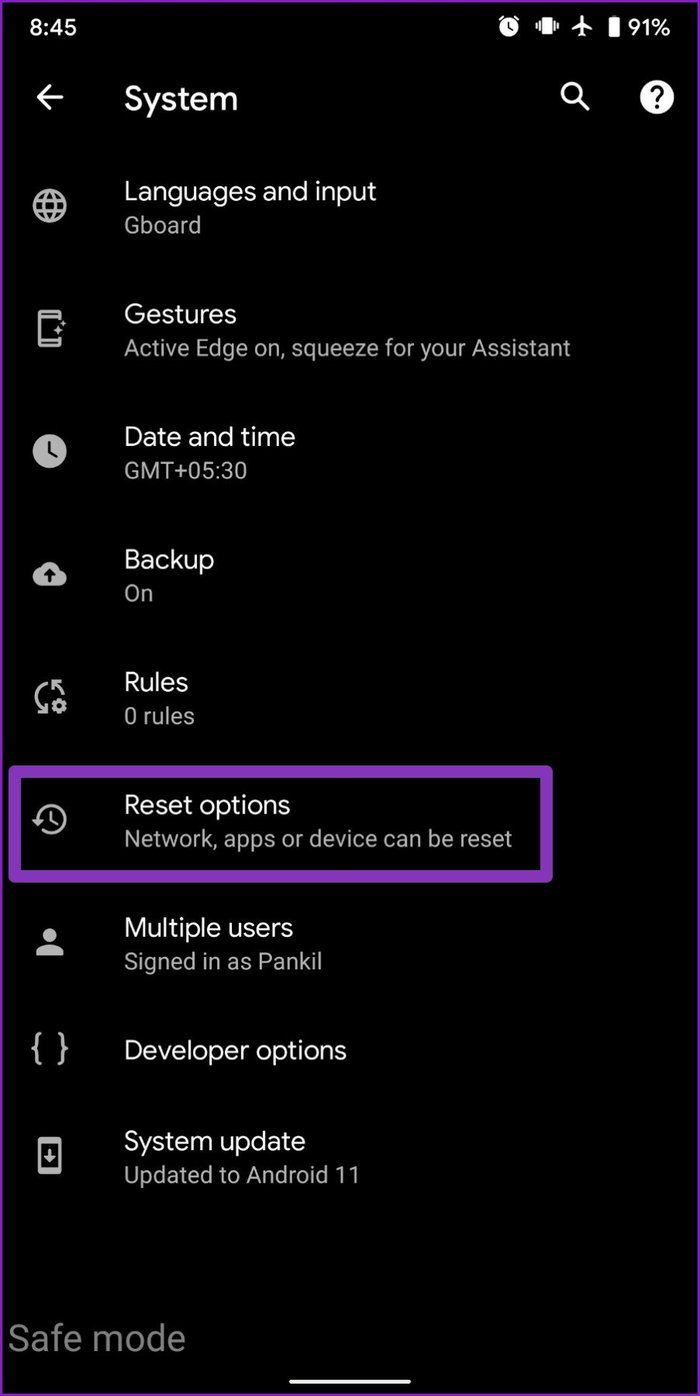Tap the curly braces Developer icon
Image resolution: width=700 pixels, height=1396 pixels.
point(50,1049)
